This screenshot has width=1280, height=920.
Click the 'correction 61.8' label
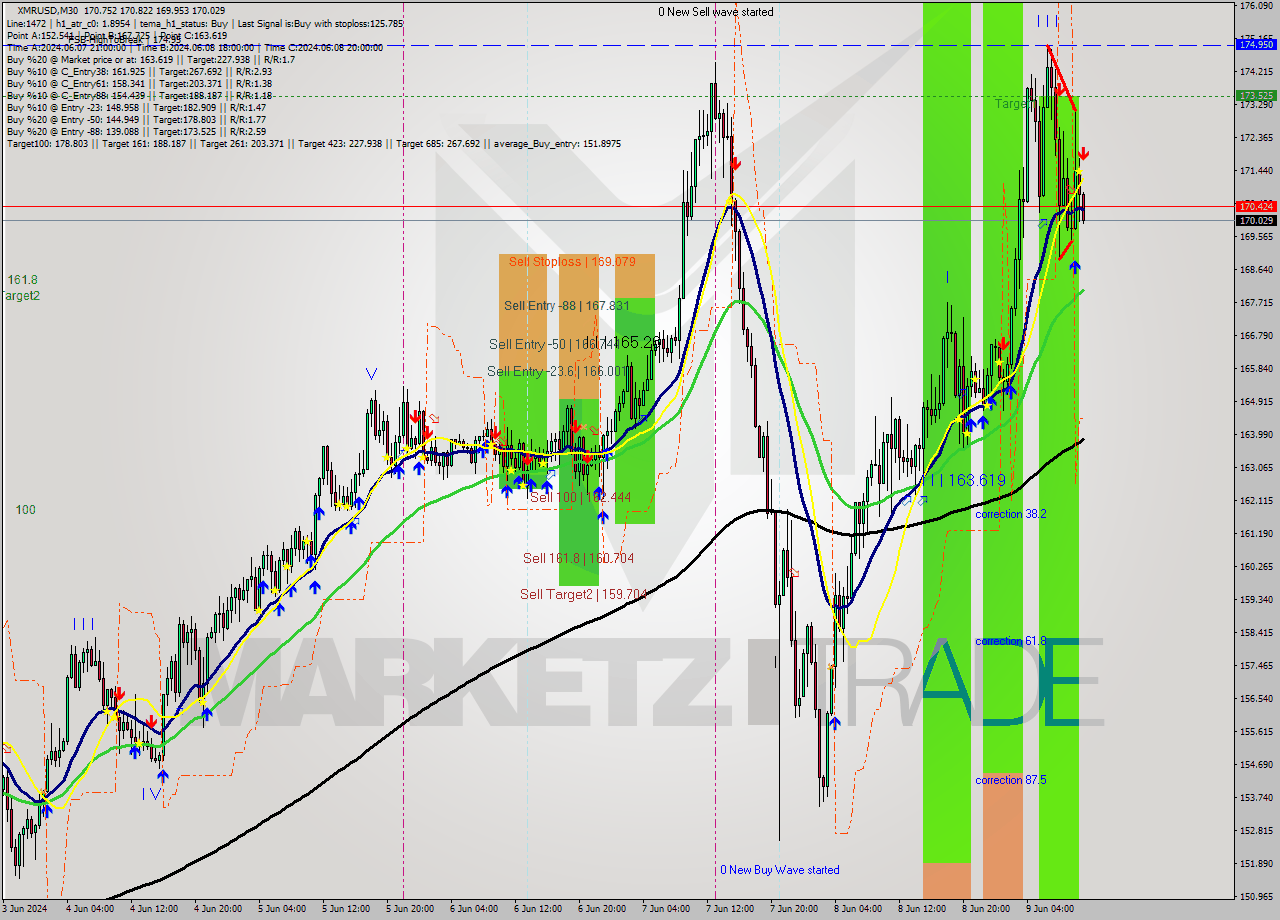[1011, 641]
